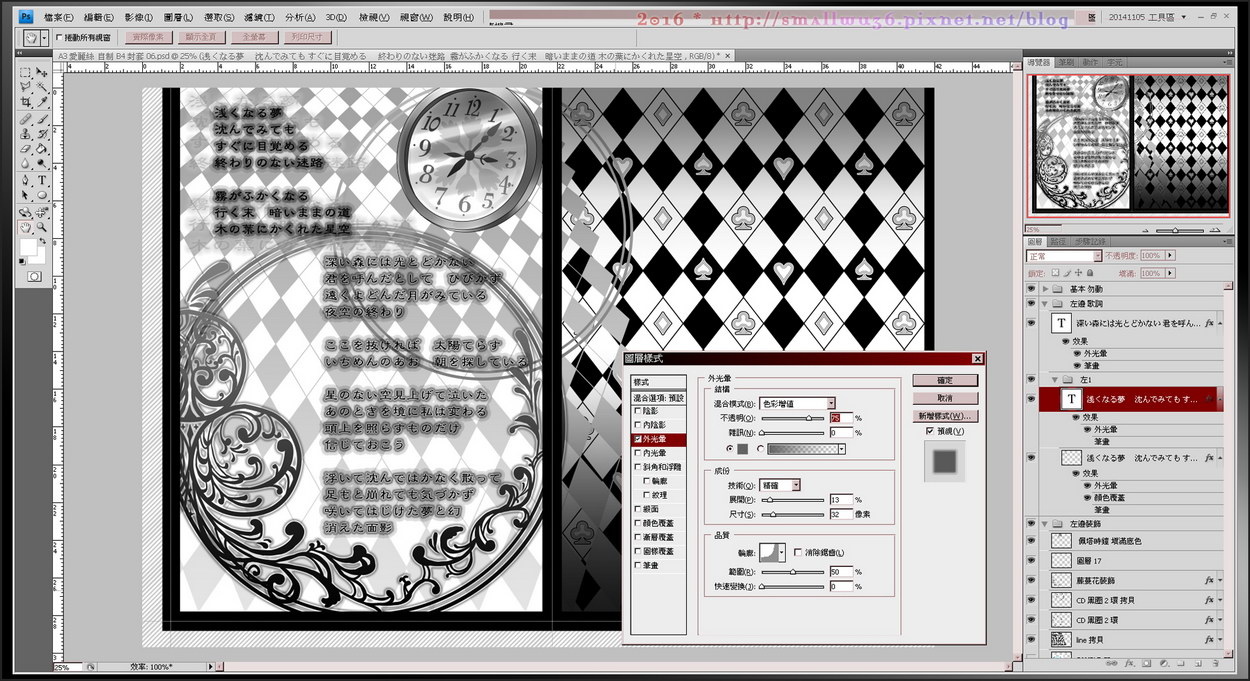The width and height of the screenshot is (1250, 681).
Task: Open the 編輯 Edit menu
Action: click(x=98, y=17)
